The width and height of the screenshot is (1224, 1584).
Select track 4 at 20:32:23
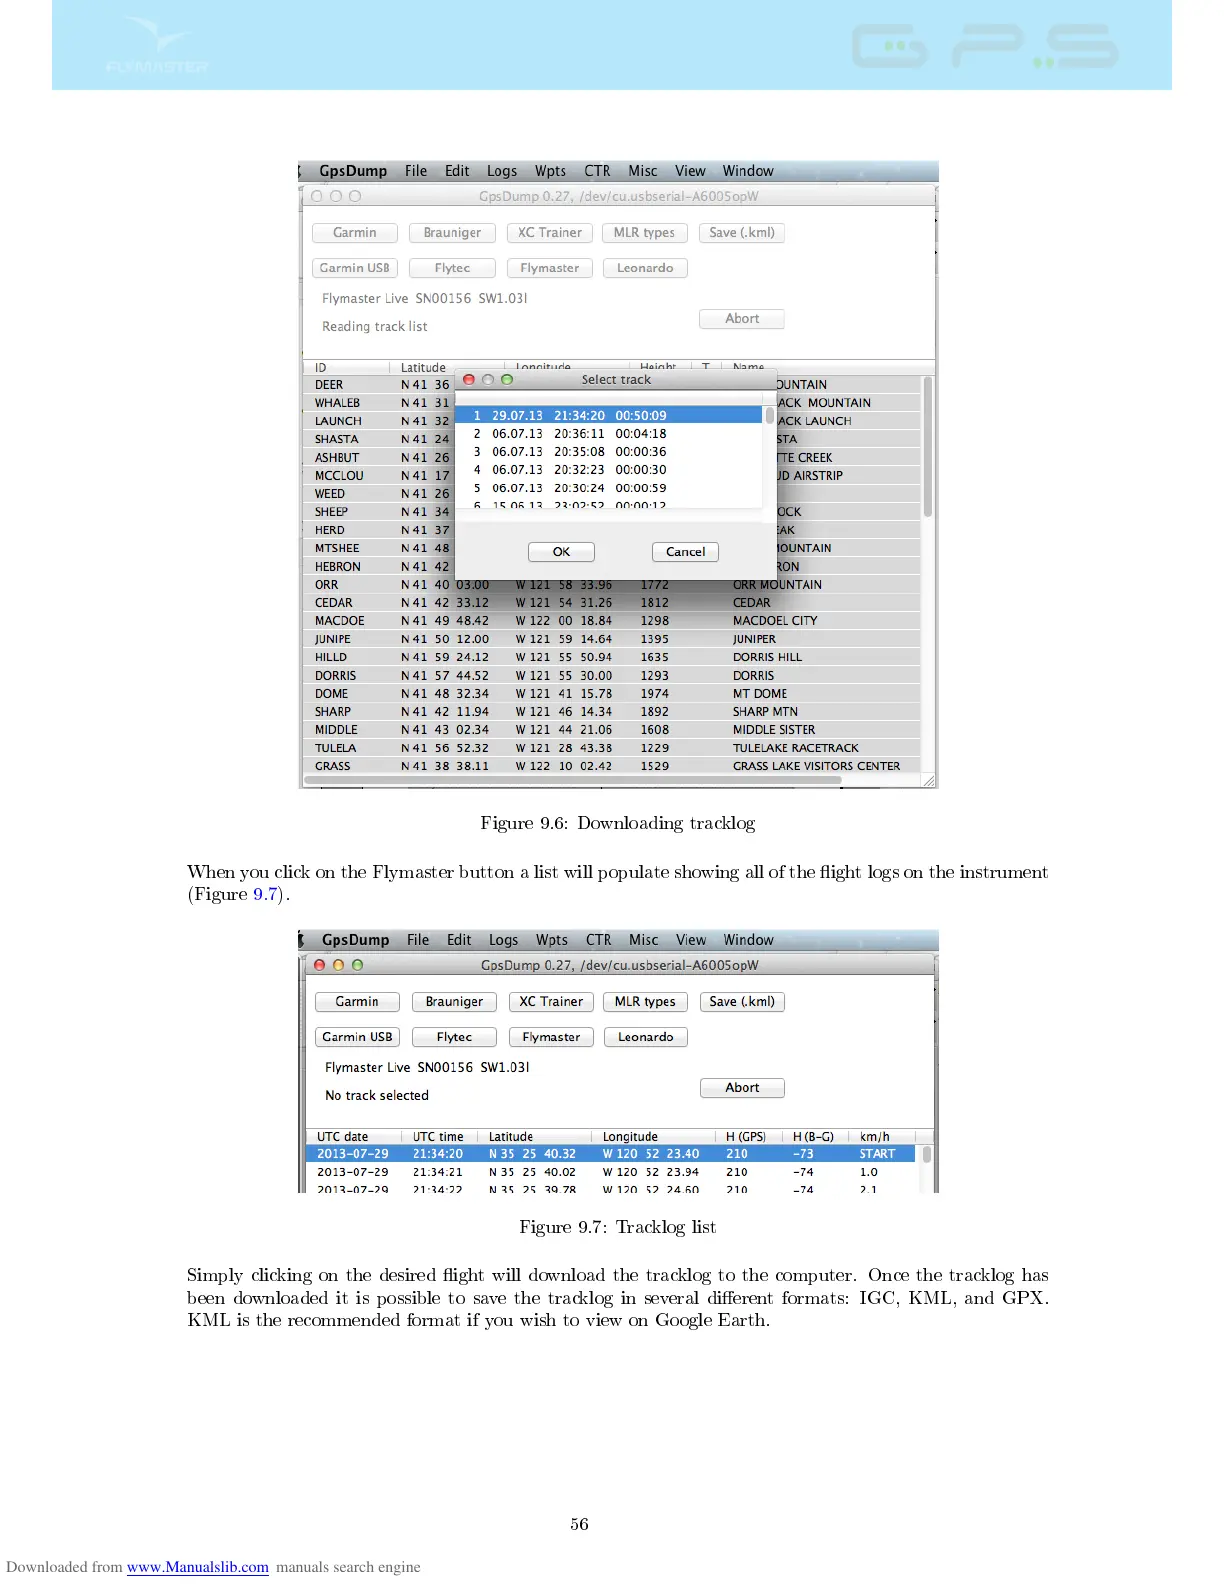tap(608, 470)
